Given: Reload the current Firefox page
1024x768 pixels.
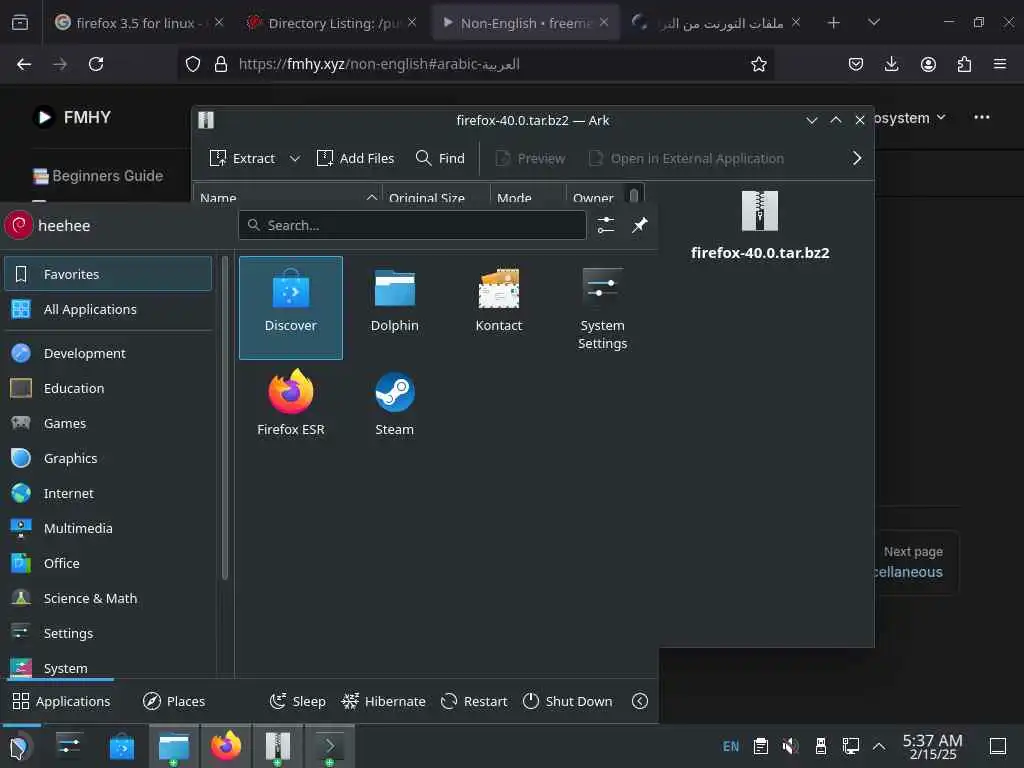Looking at the screenshot, I should click(96, 64).
